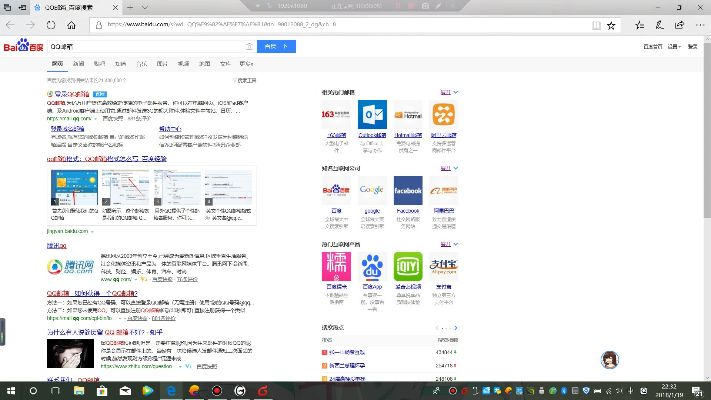Open the favorites hub icon
This screenshot has width=711, height=400.
pos(639,25)
